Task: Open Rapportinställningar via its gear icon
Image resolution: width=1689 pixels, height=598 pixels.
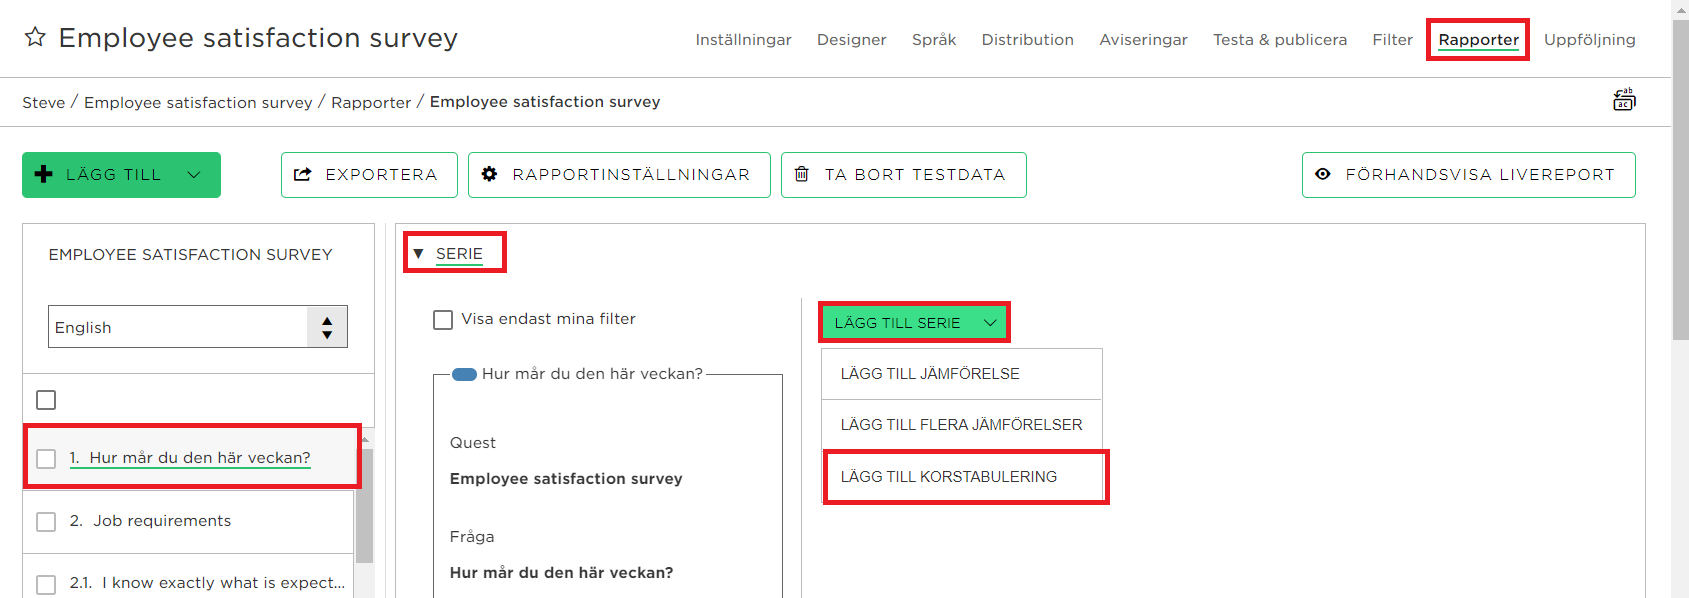Action: coord(489,174)
